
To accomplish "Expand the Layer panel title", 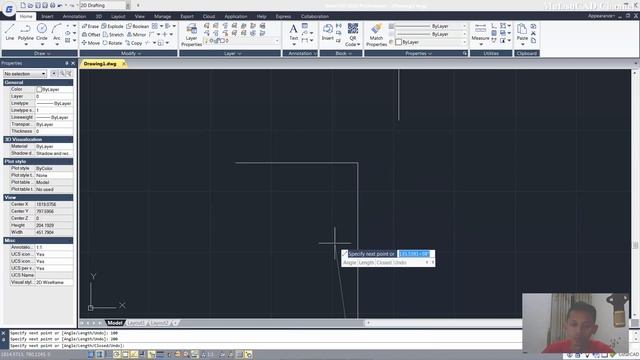I will click(x=230, y=53).
